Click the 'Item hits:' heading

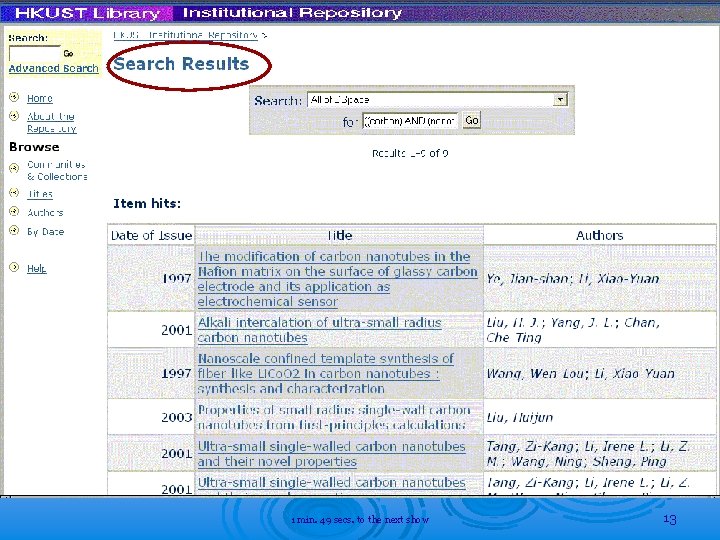tap(147, 203)
